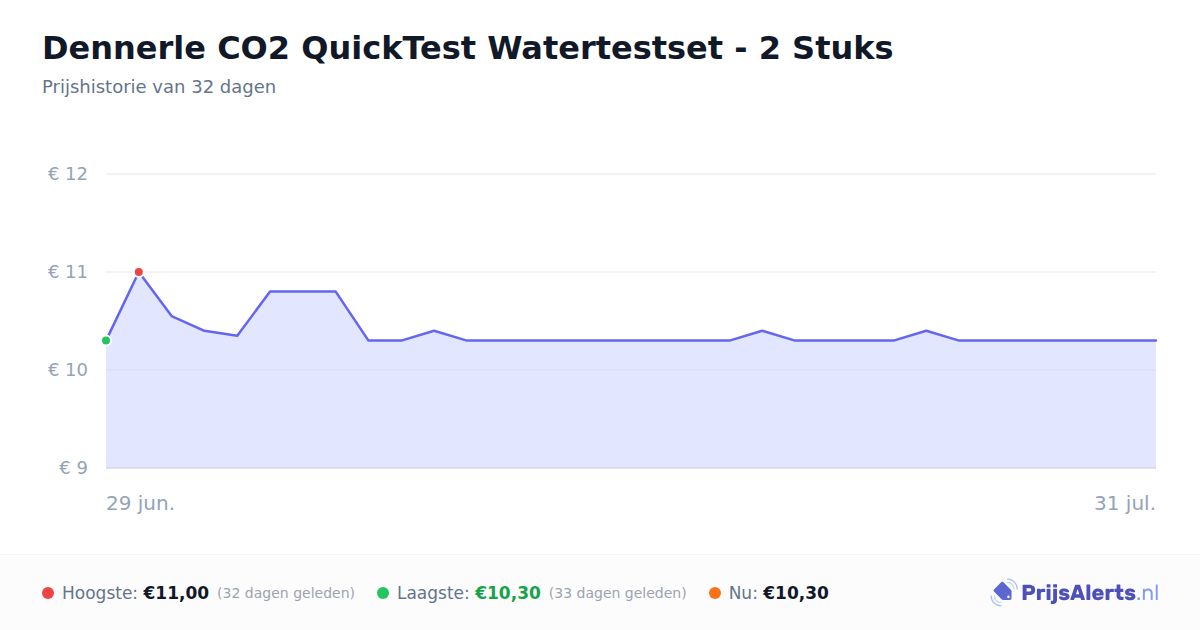Screen dimensions: 1200x630
Task: Select the Nu €10,30 current price
Action: (x=796, y=593)
